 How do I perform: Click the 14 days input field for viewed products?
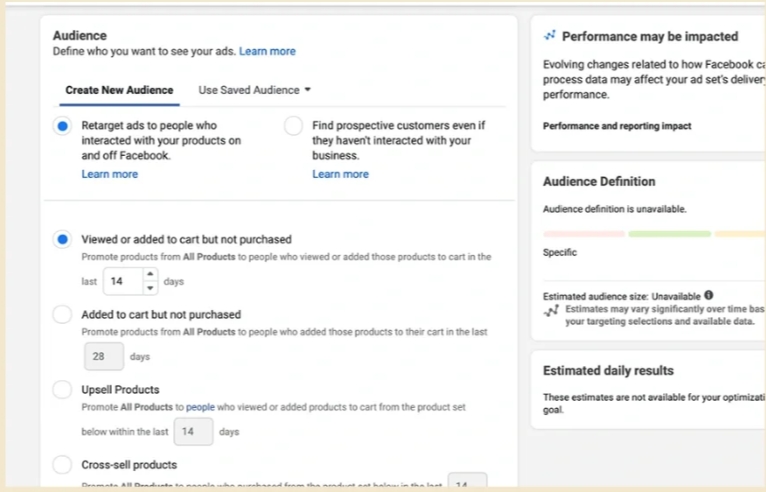click(124, 281)
